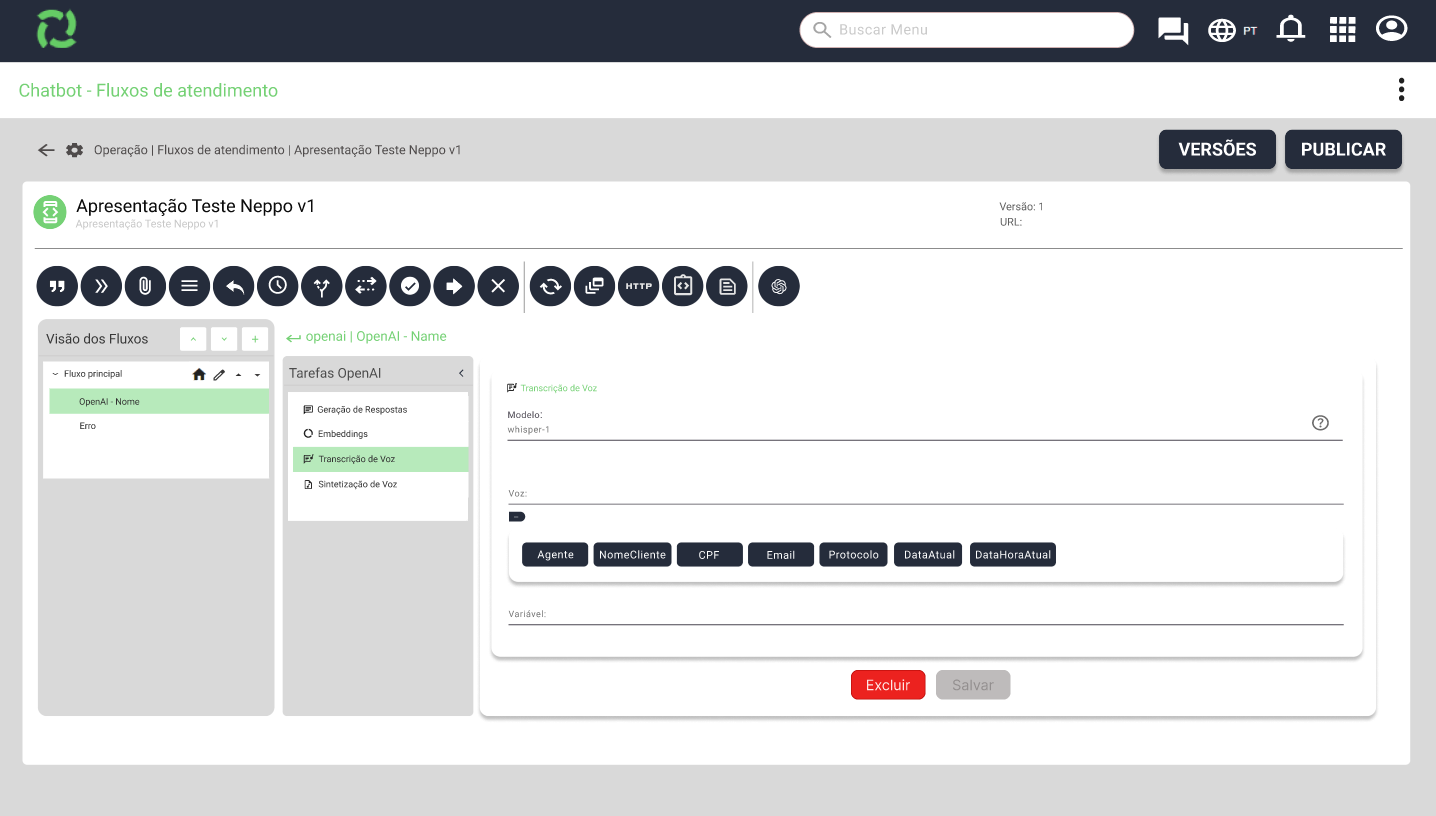The width and height of the screenshot is (1436, 816).
Task: Click the double chevron toolbar icon
Action: pyautogui.click(x=102, y=286)
